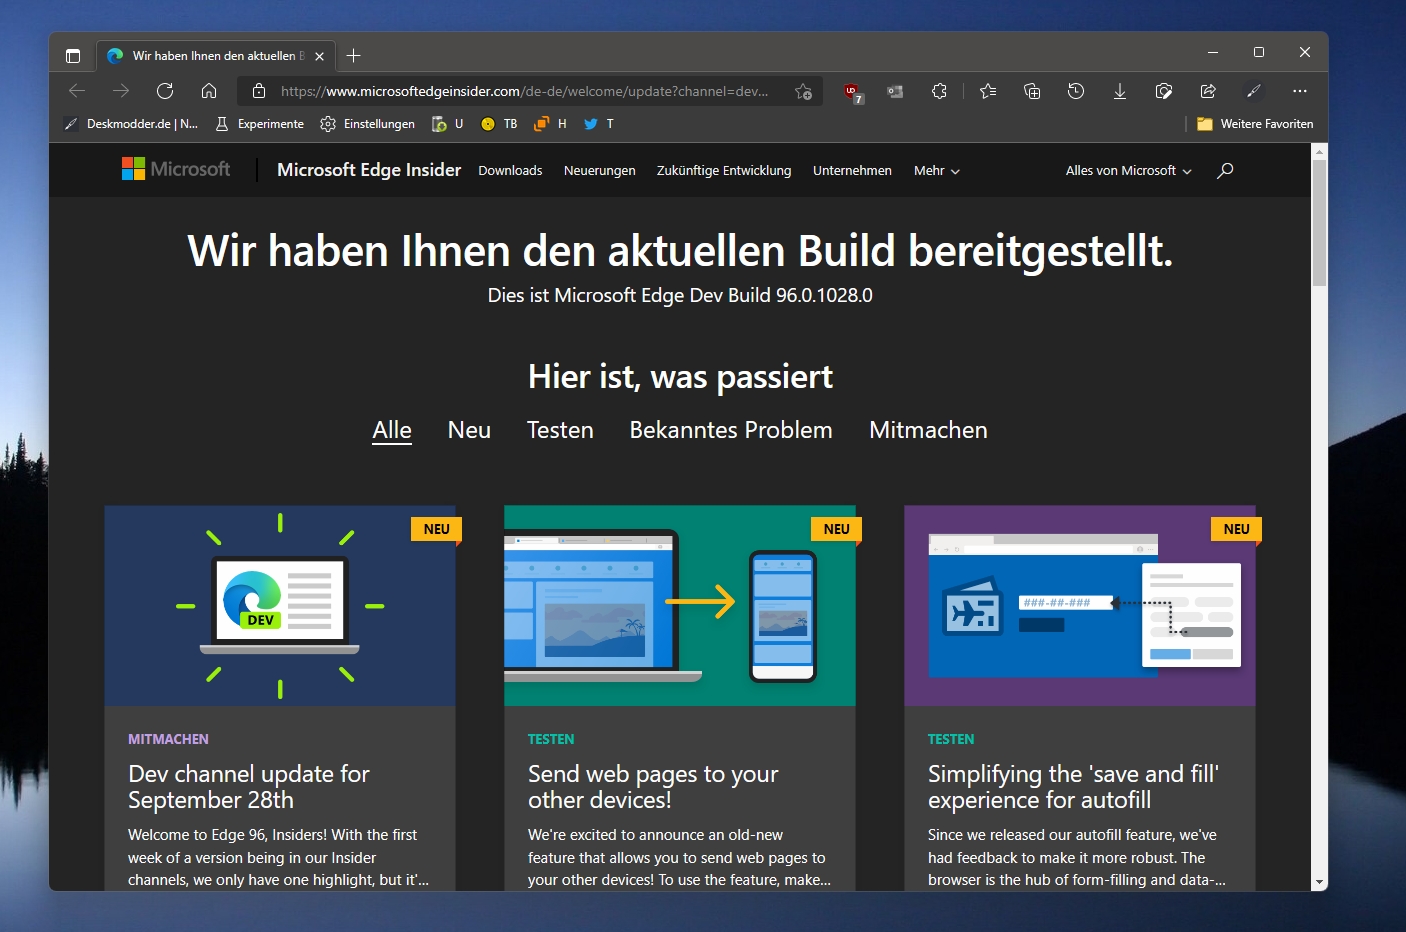
Task: Open Neuerungen in the site navigation
Action: 600,171
